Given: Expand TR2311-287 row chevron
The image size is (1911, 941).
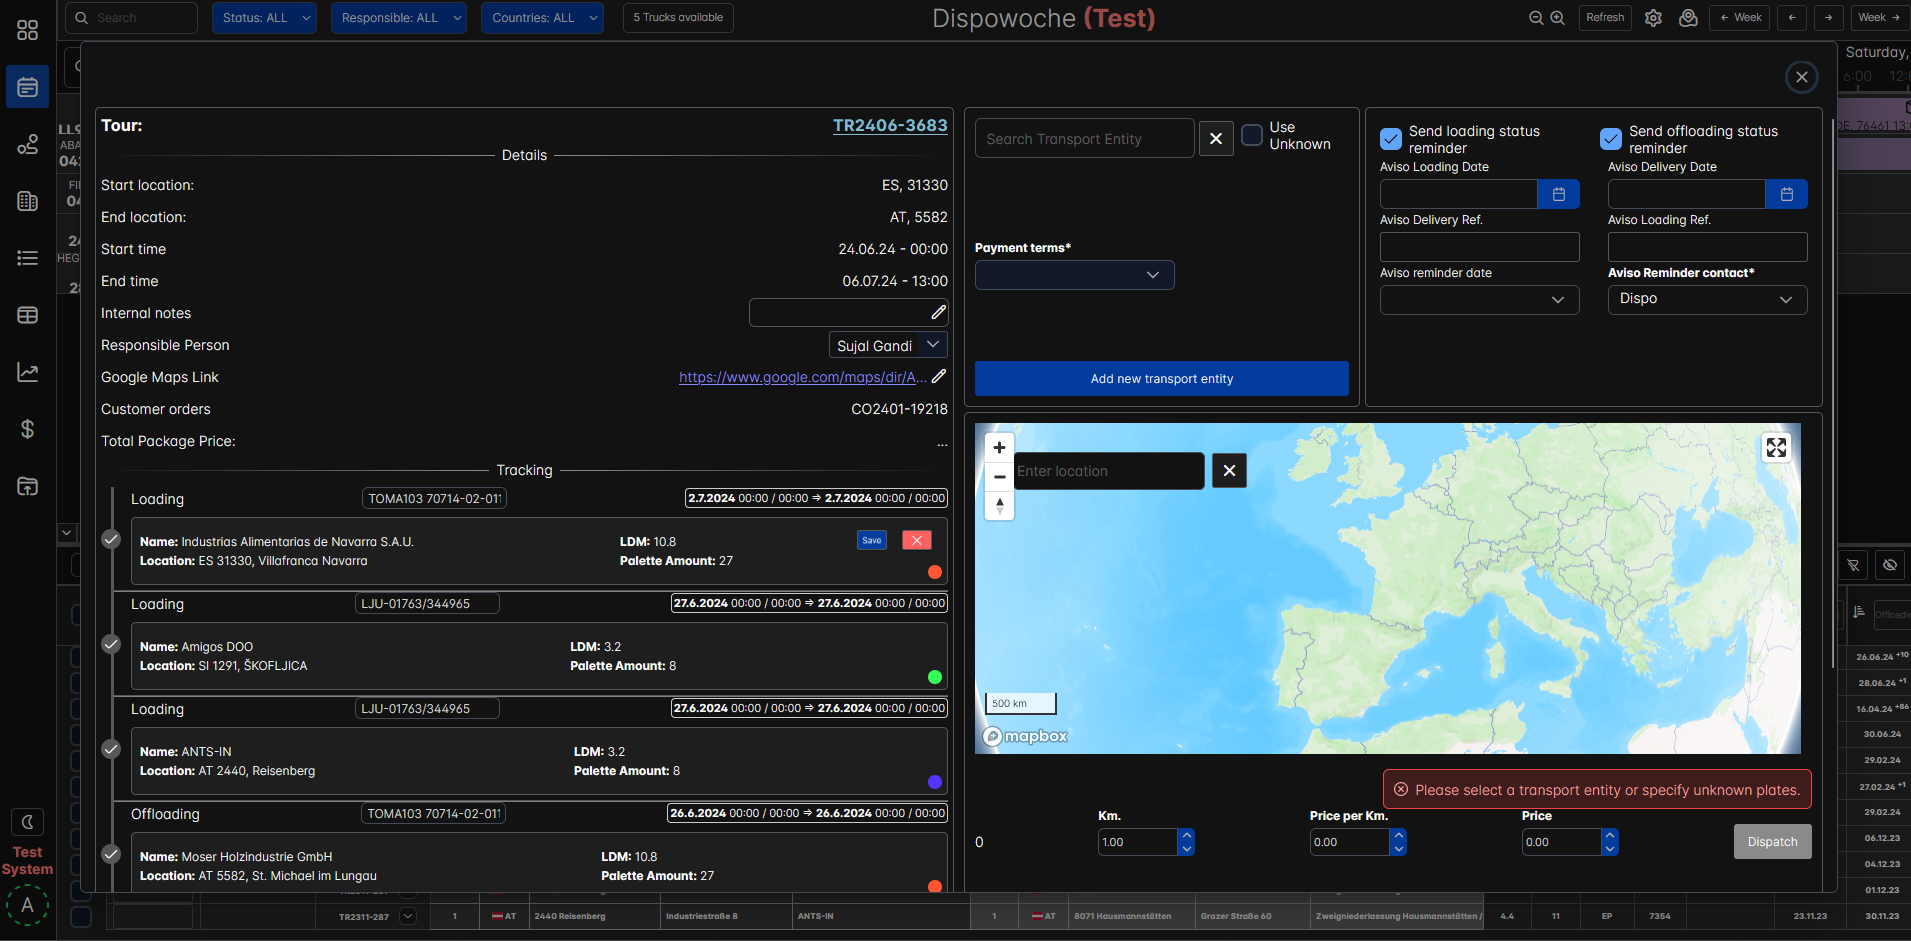Looking at the screenshot, I should coord(408,916).
